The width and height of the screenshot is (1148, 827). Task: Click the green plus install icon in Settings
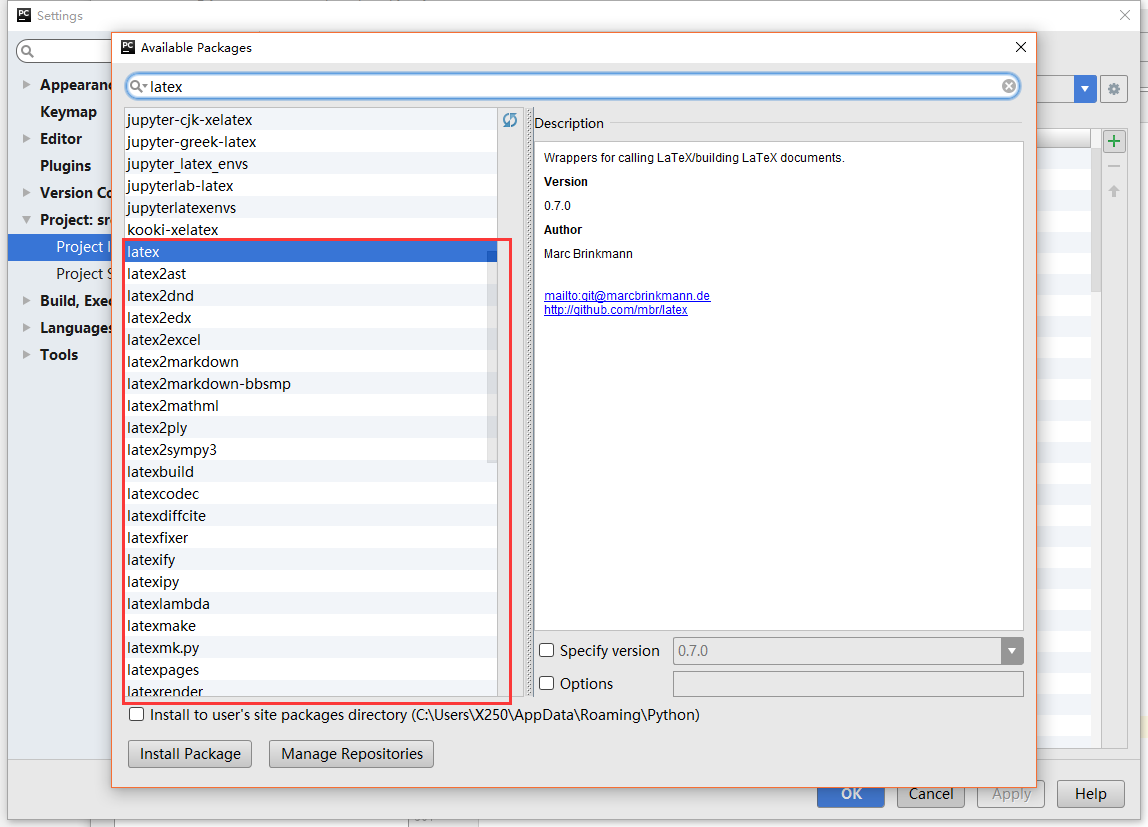click(x=1114, y=141)
